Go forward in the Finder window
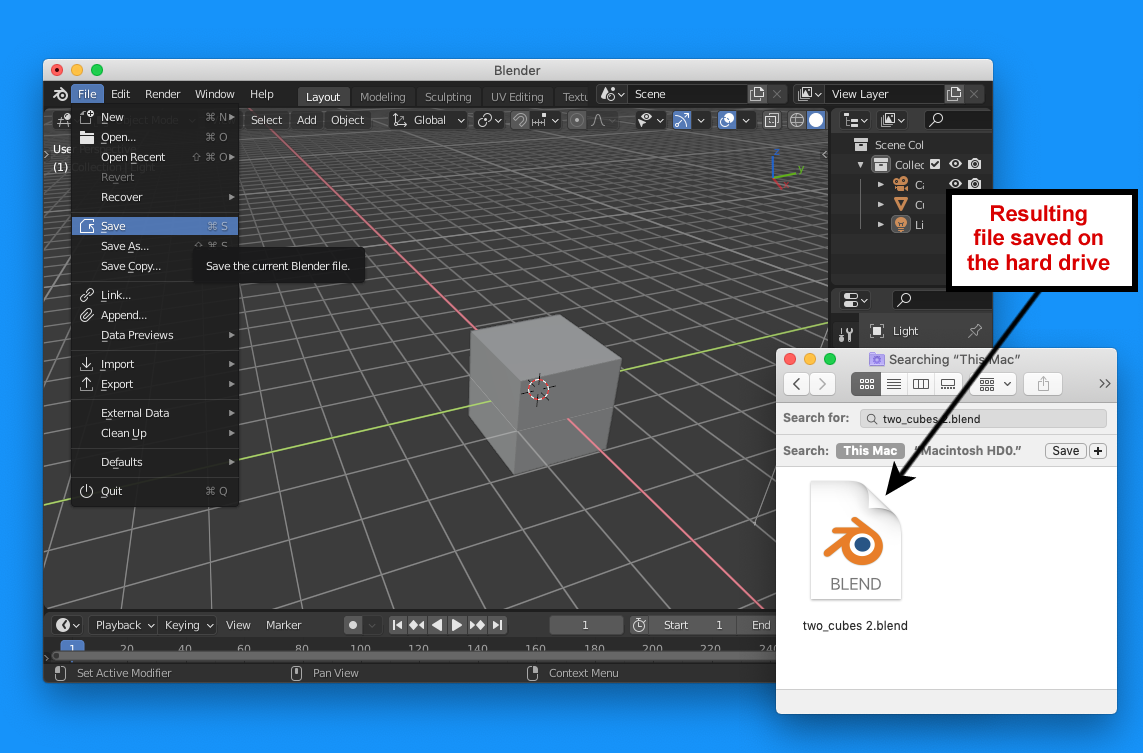Screen dimensions: 1143x753 tap(822, 383)
